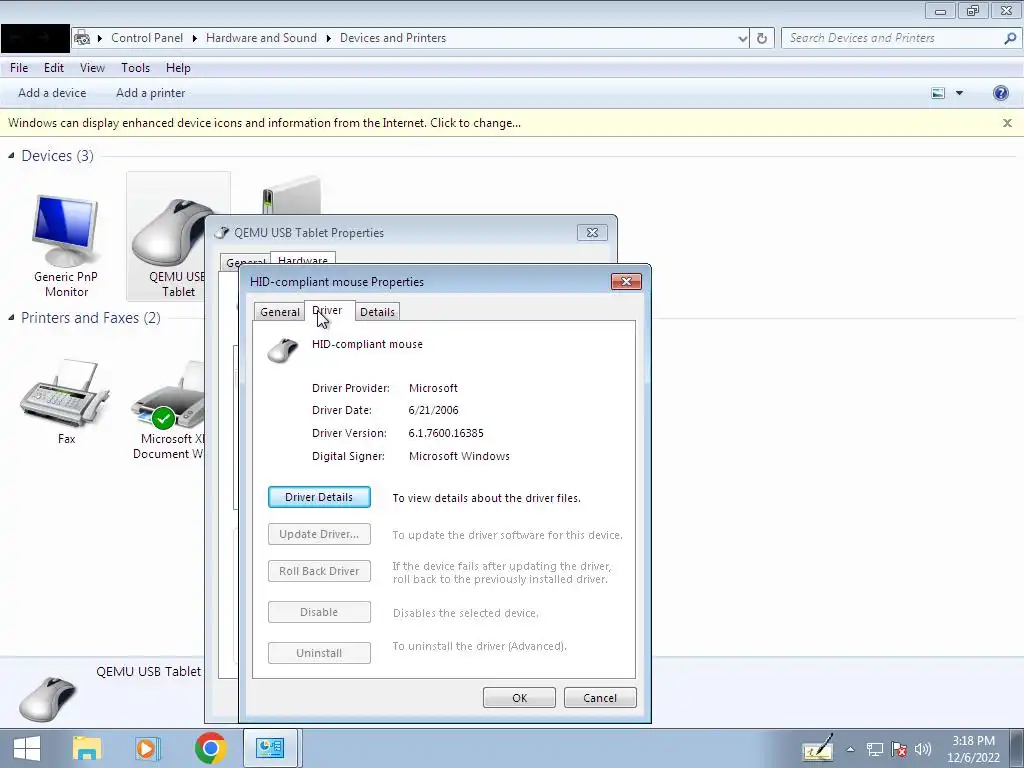The image size is (1024, 768).
Task: Click the network tray icon
Action: (874, 749)
